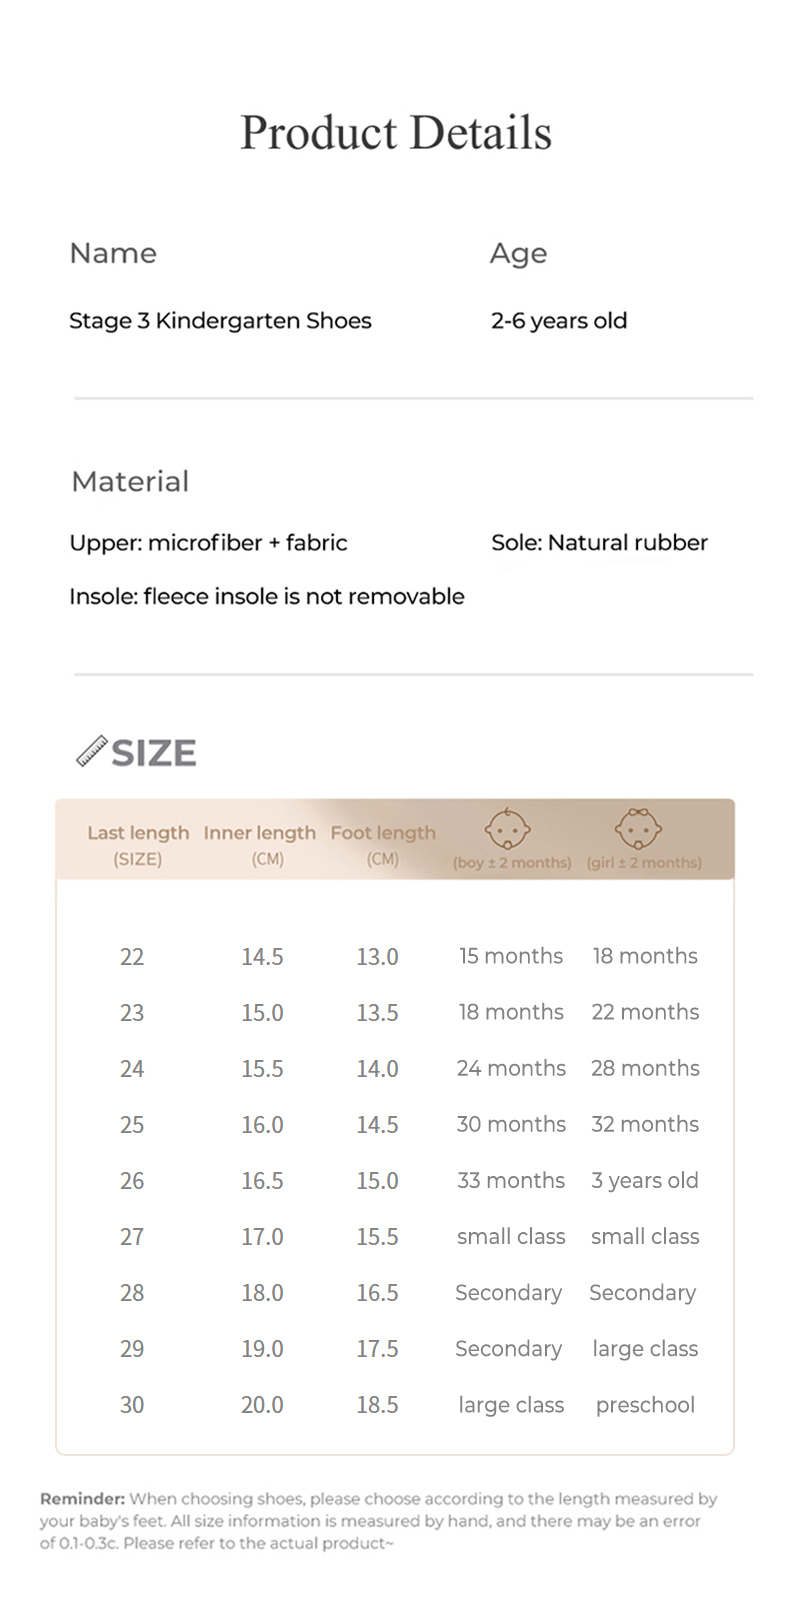Select size 22 in the table

click(x=132, y=957)
